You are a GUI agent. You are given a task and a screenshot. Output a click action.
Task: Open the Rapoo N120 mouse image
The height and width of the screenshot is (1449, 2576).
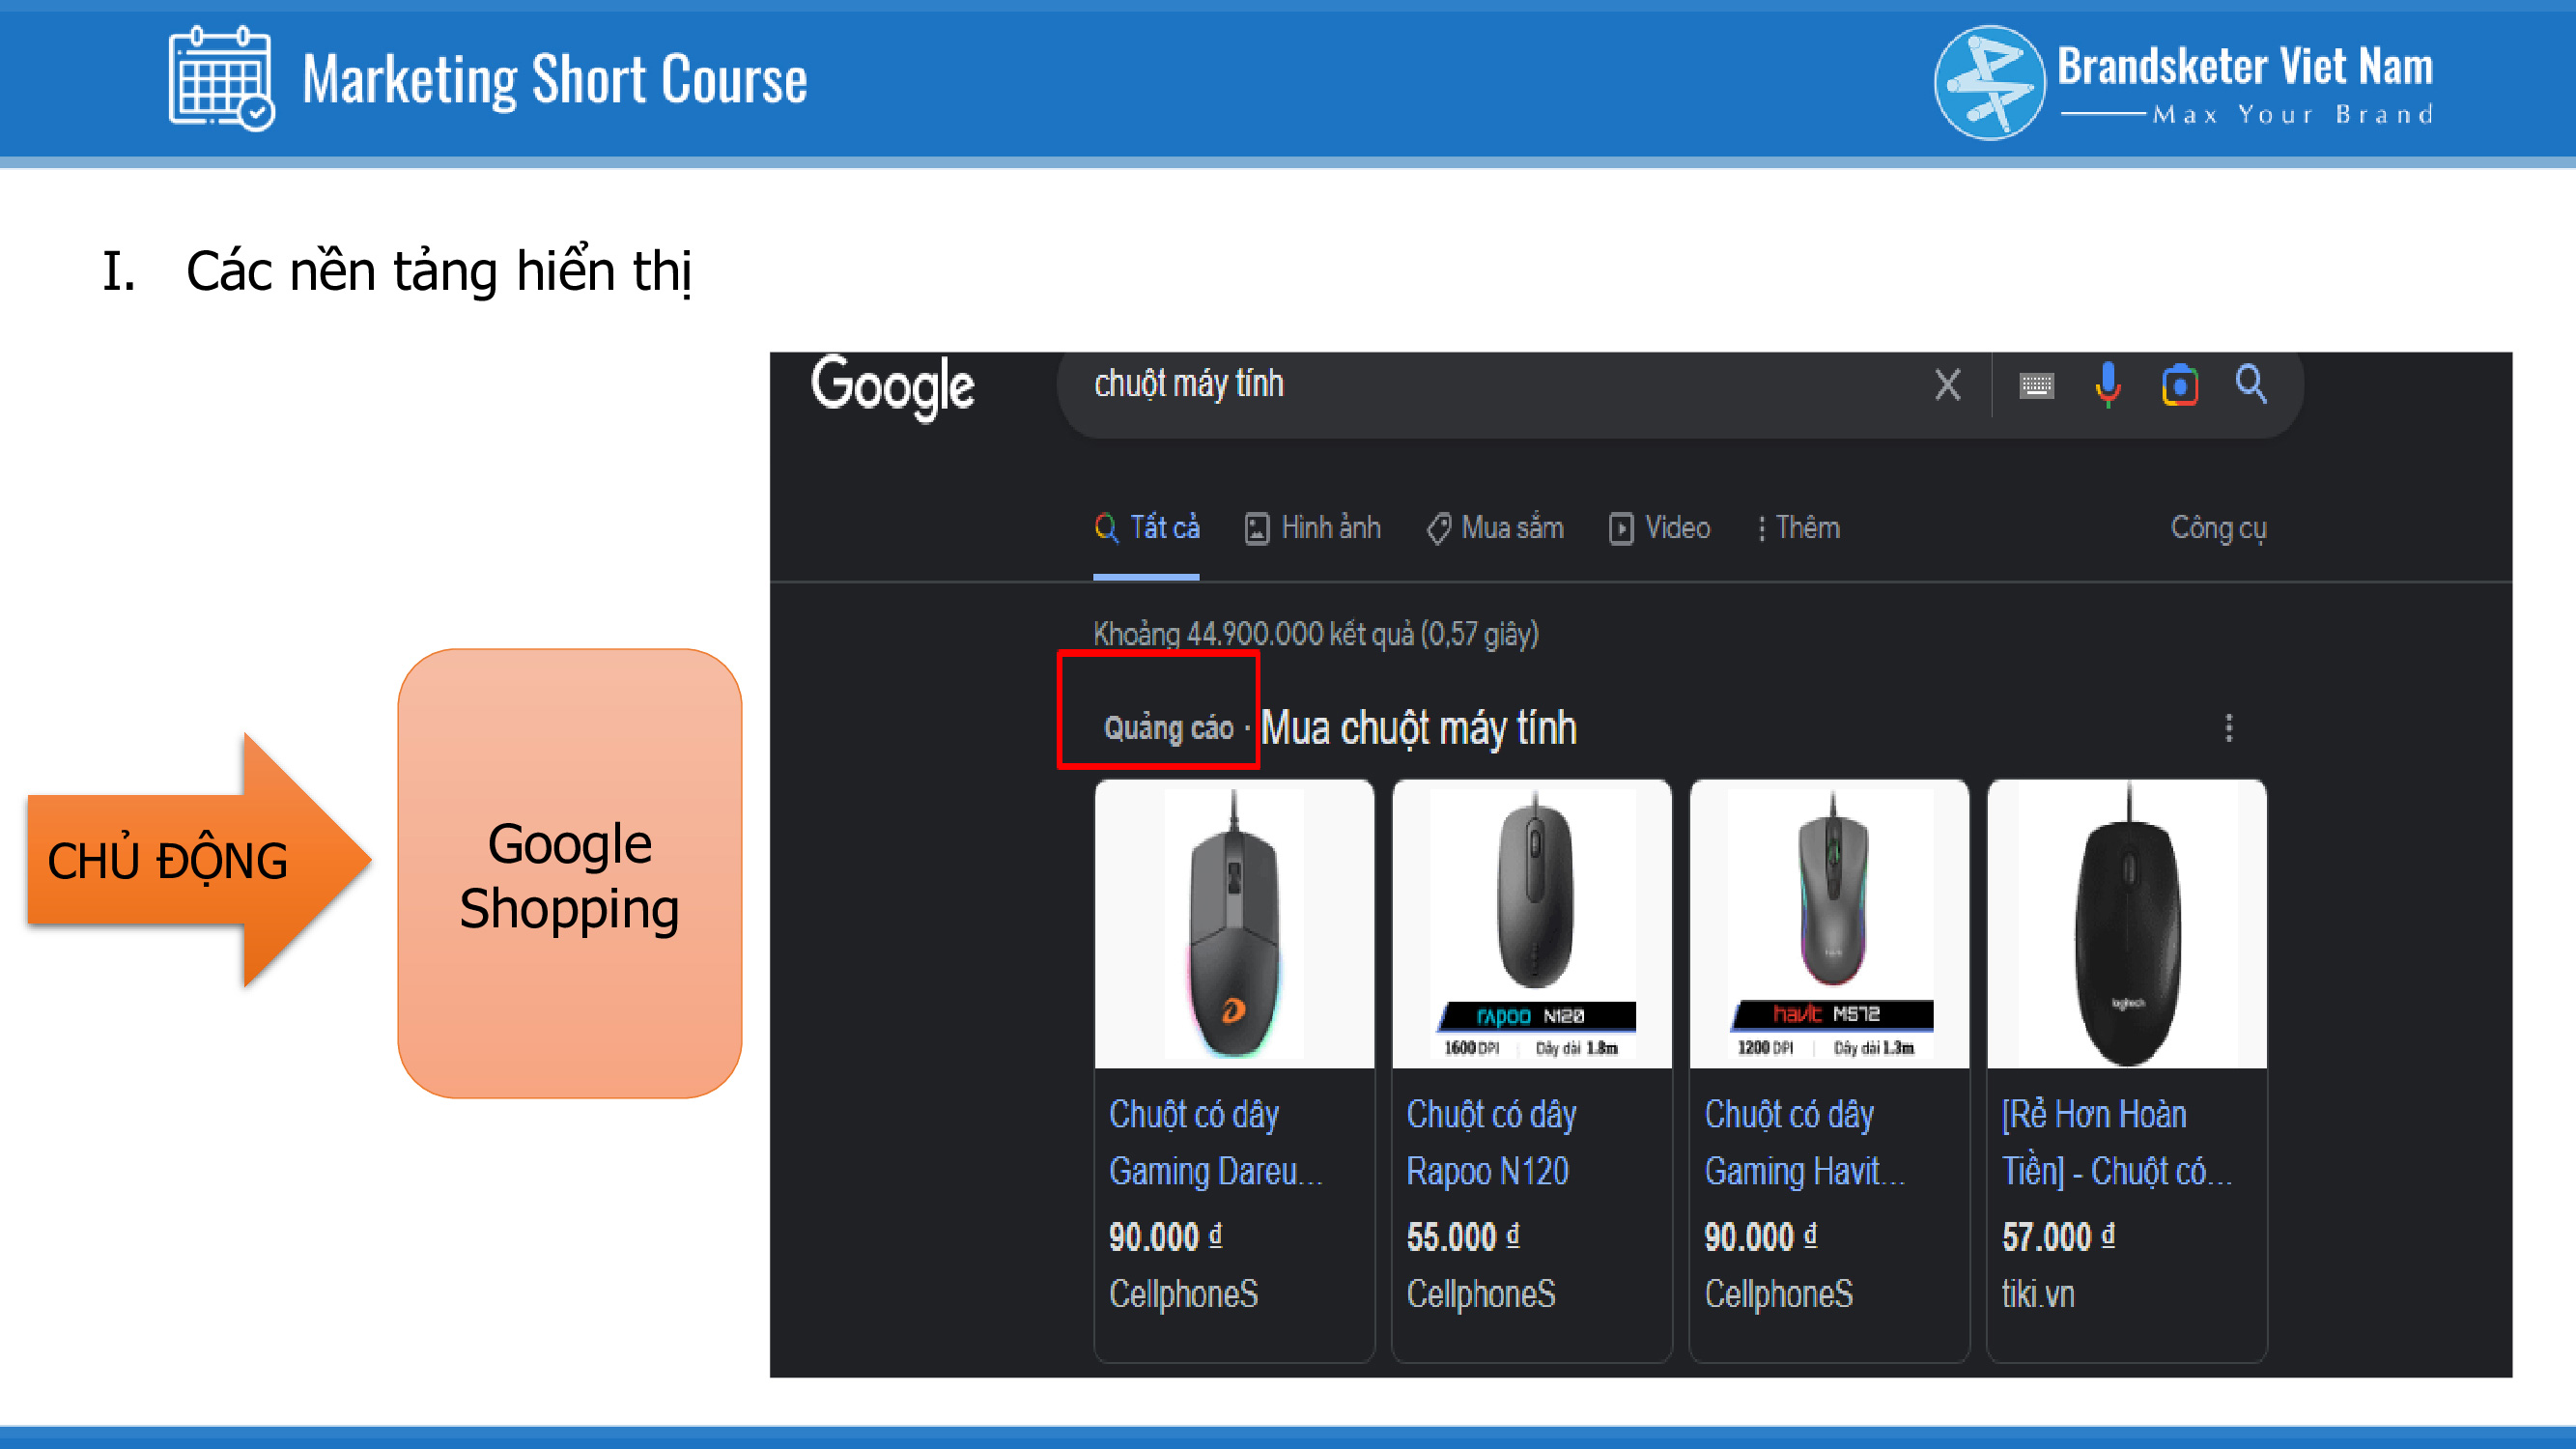click(x=1532, y=924)
